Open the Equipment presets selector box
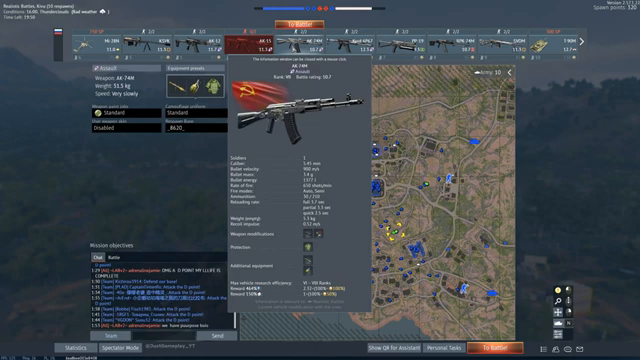 195,86
